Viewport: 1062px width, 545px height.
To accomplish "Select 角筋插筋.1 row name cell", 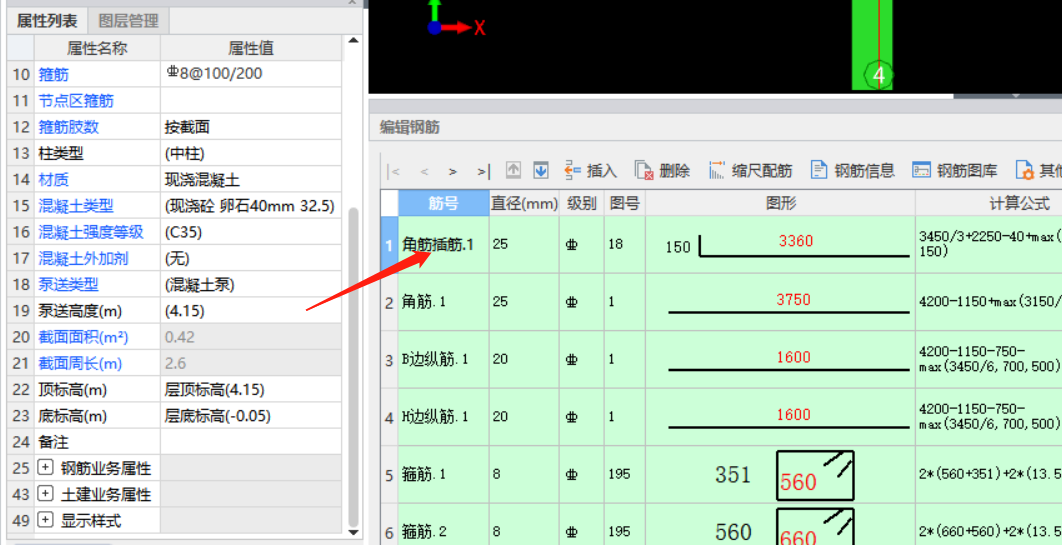I will [x=444, y=244].
